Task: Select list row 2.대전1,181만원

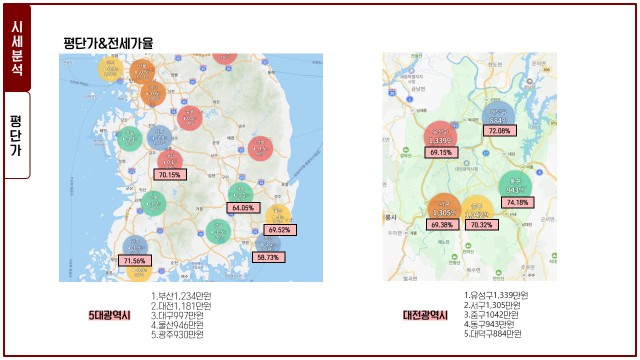Action: click(x=181, y=306)
